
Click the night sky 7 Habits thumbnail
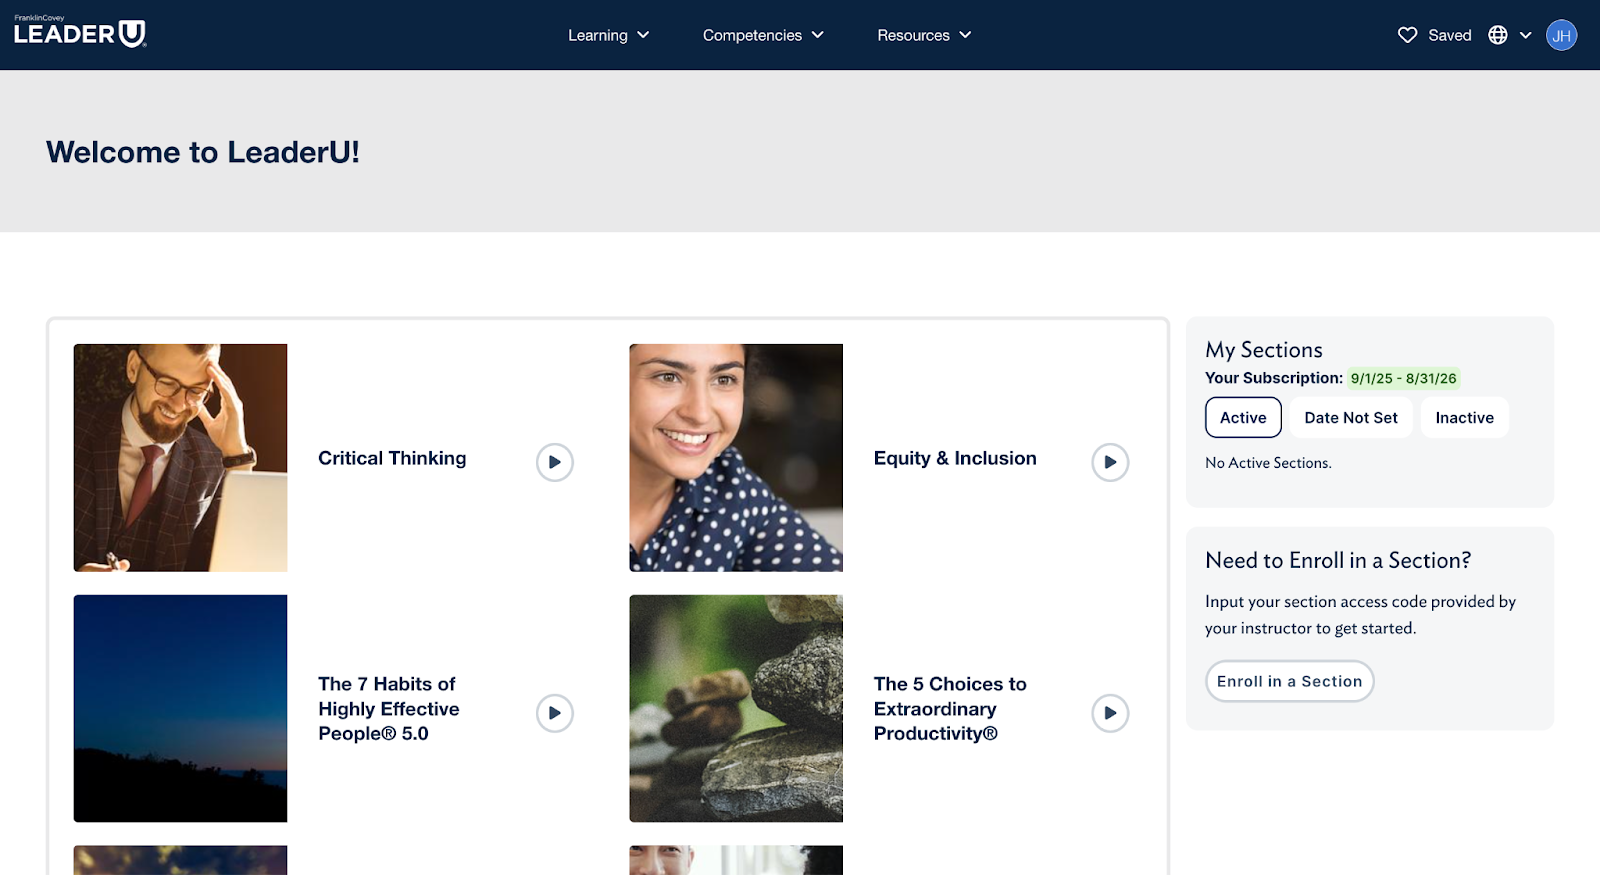(180, 708)
